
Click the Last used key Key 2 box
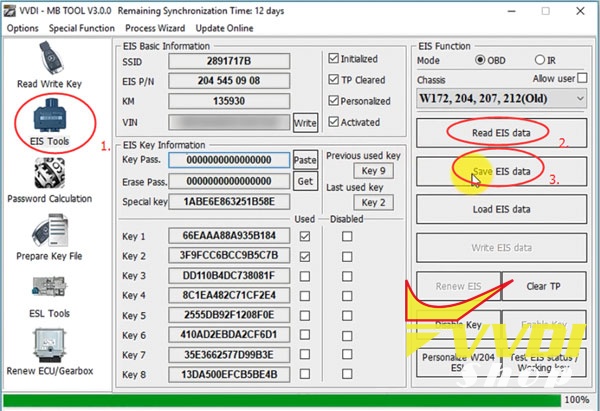[373, 202]
